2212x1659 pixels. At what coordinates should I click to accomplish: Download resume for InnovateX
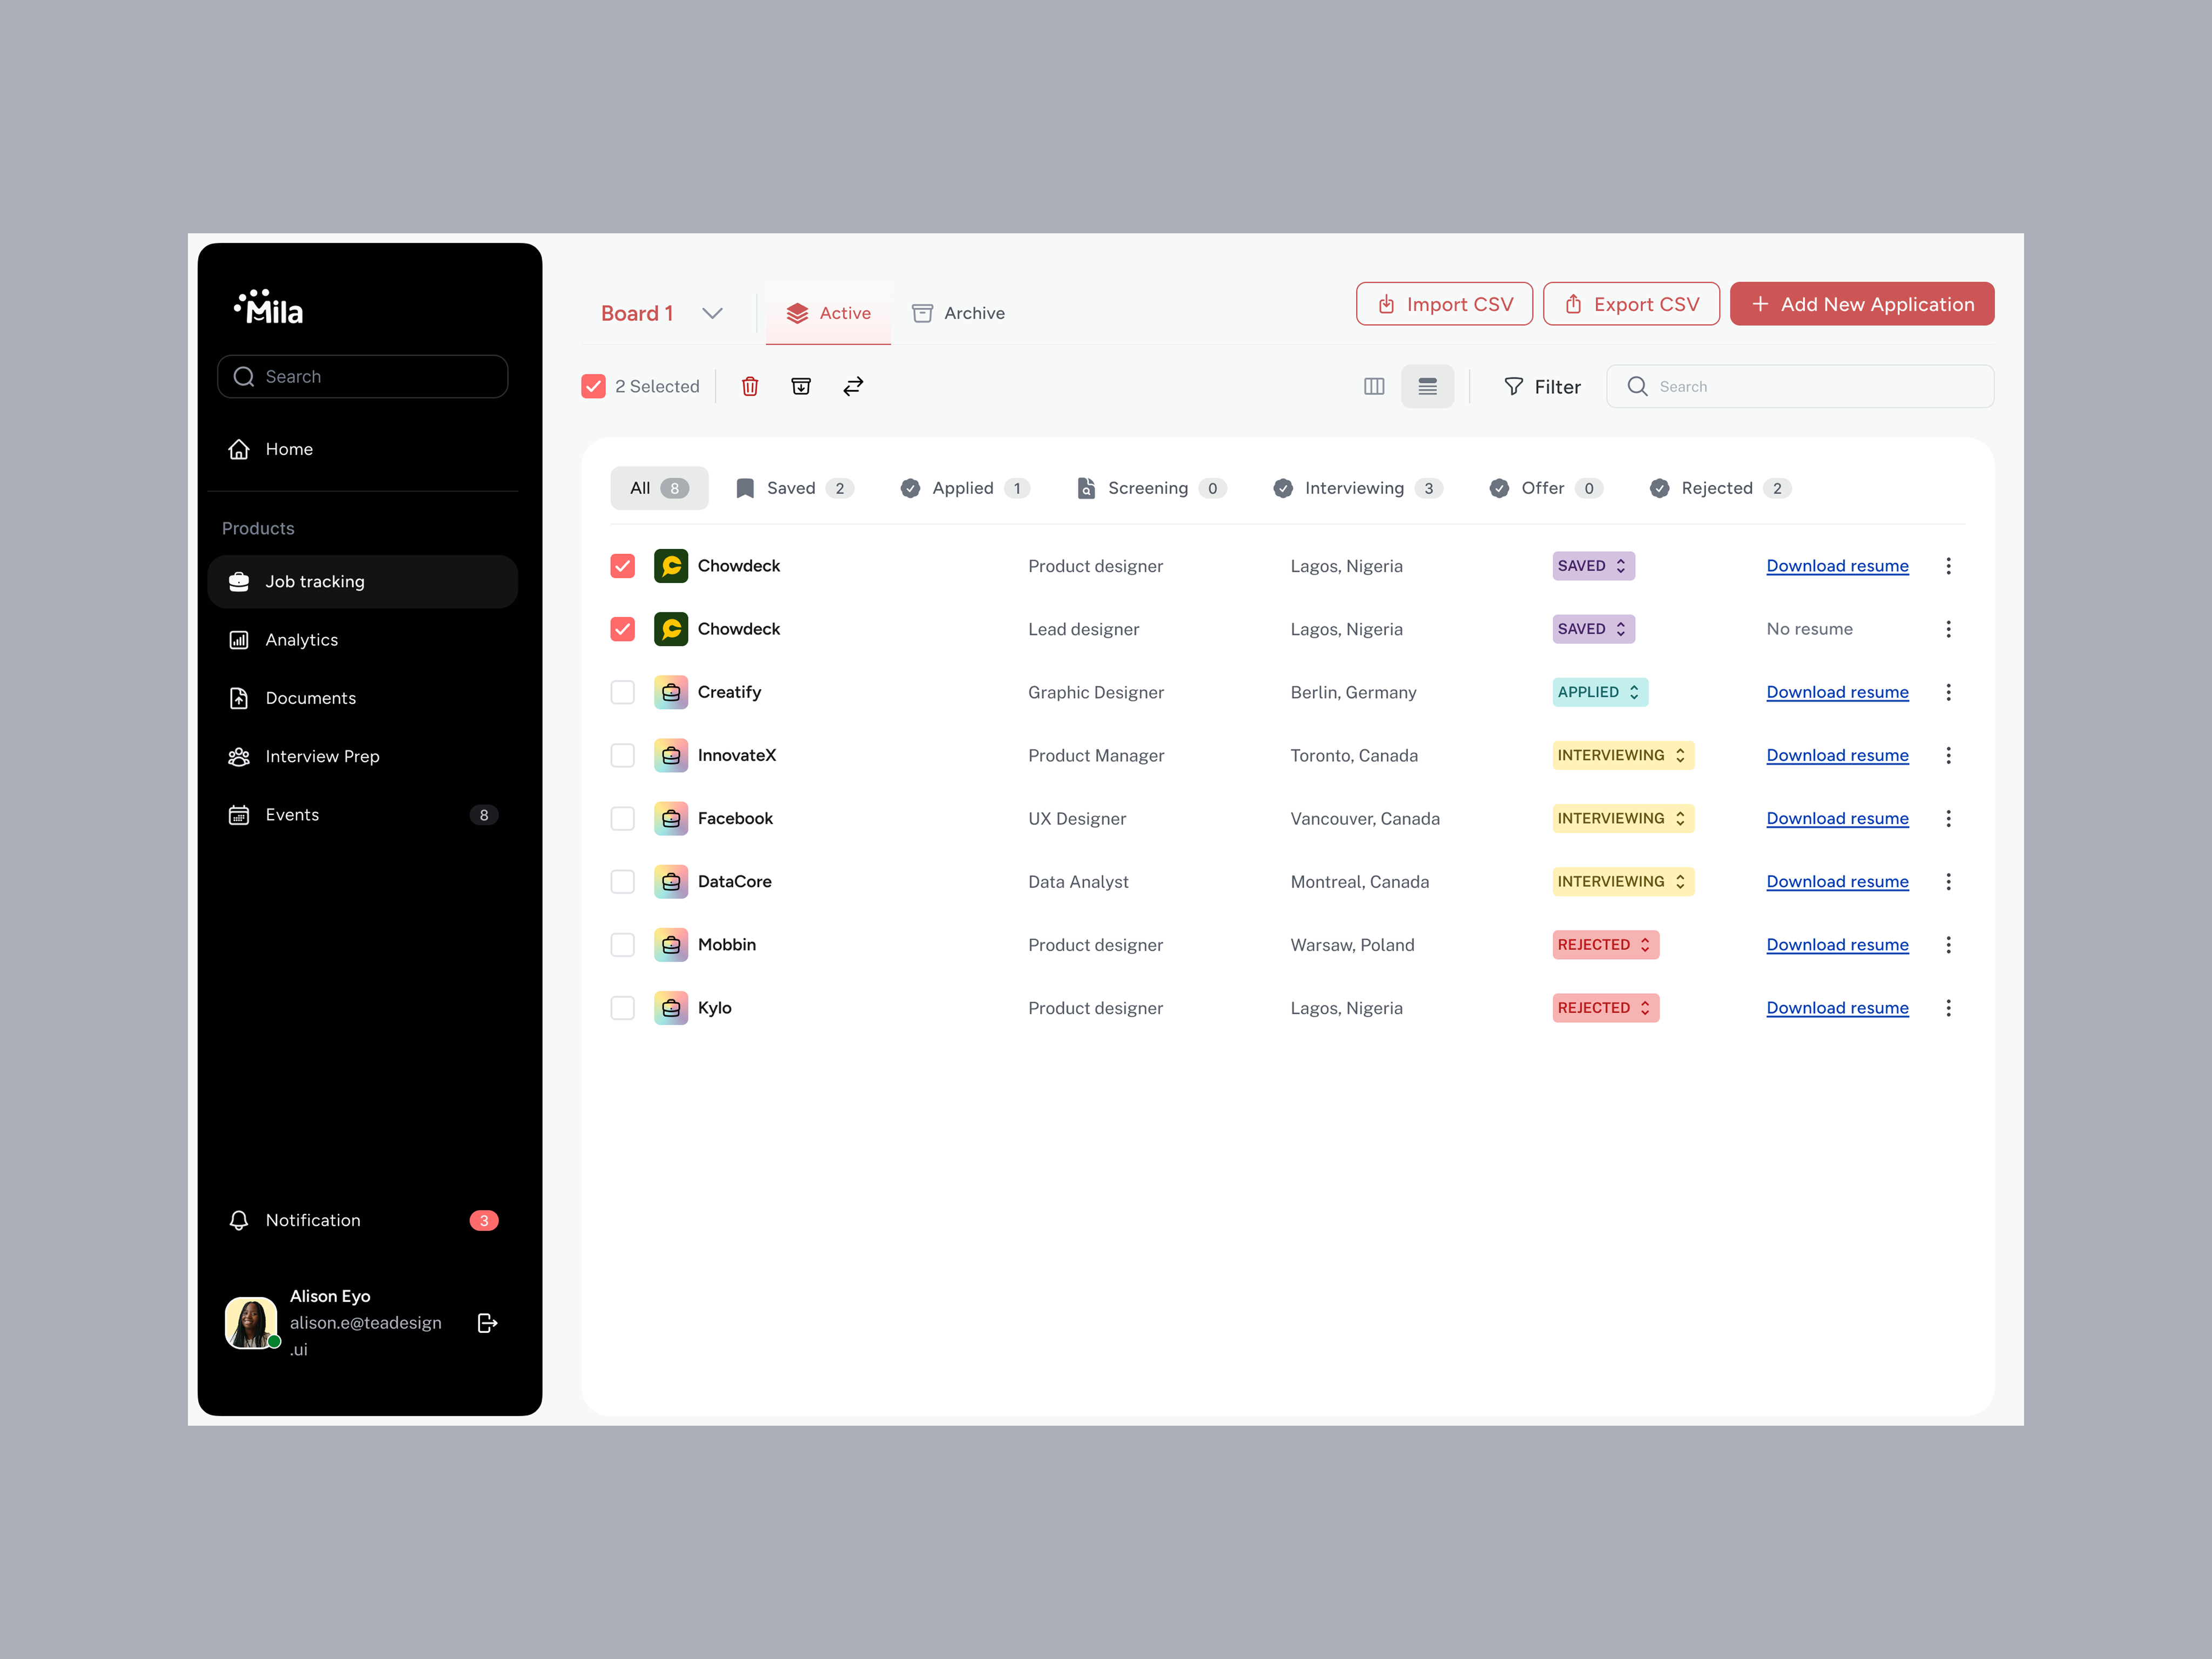point(1837,755)
